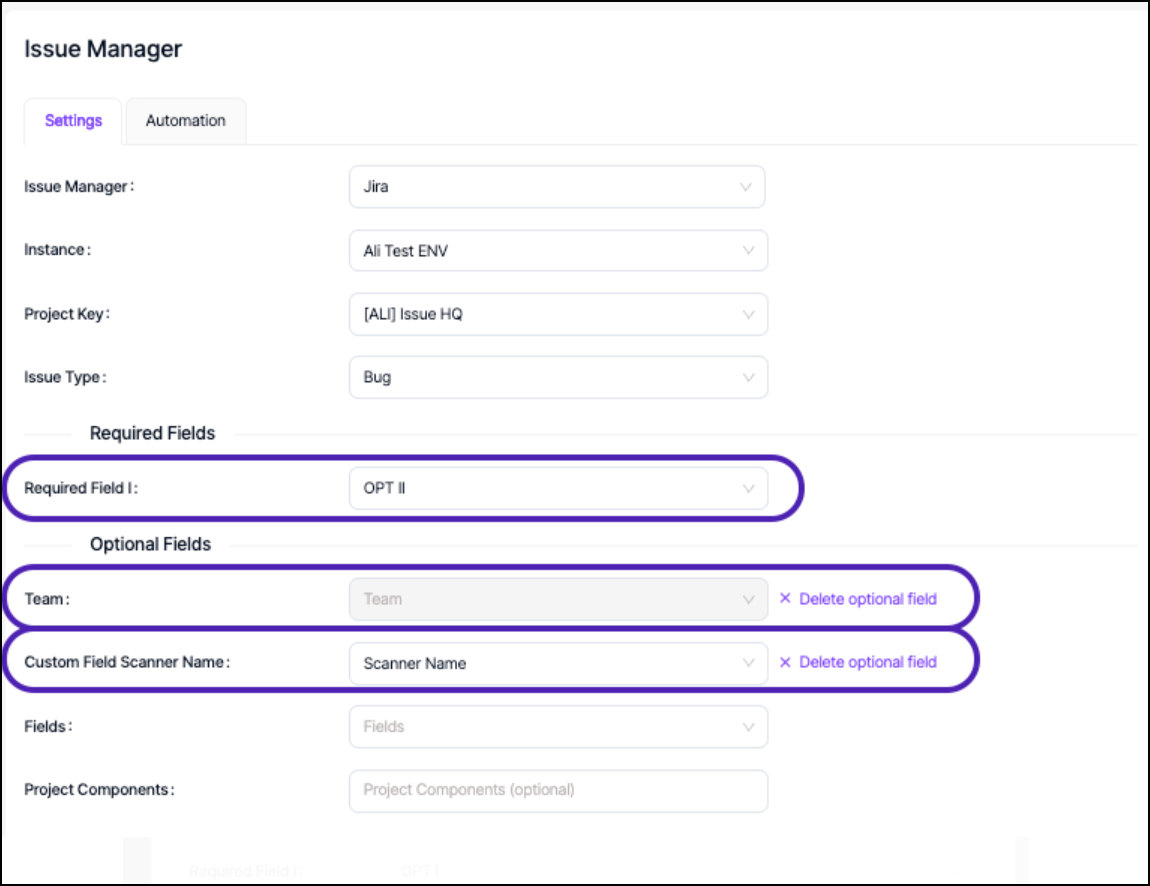Click the chevron arrow in Fields dropdown
1150x886 pixels.
click(x=747, y=727)
